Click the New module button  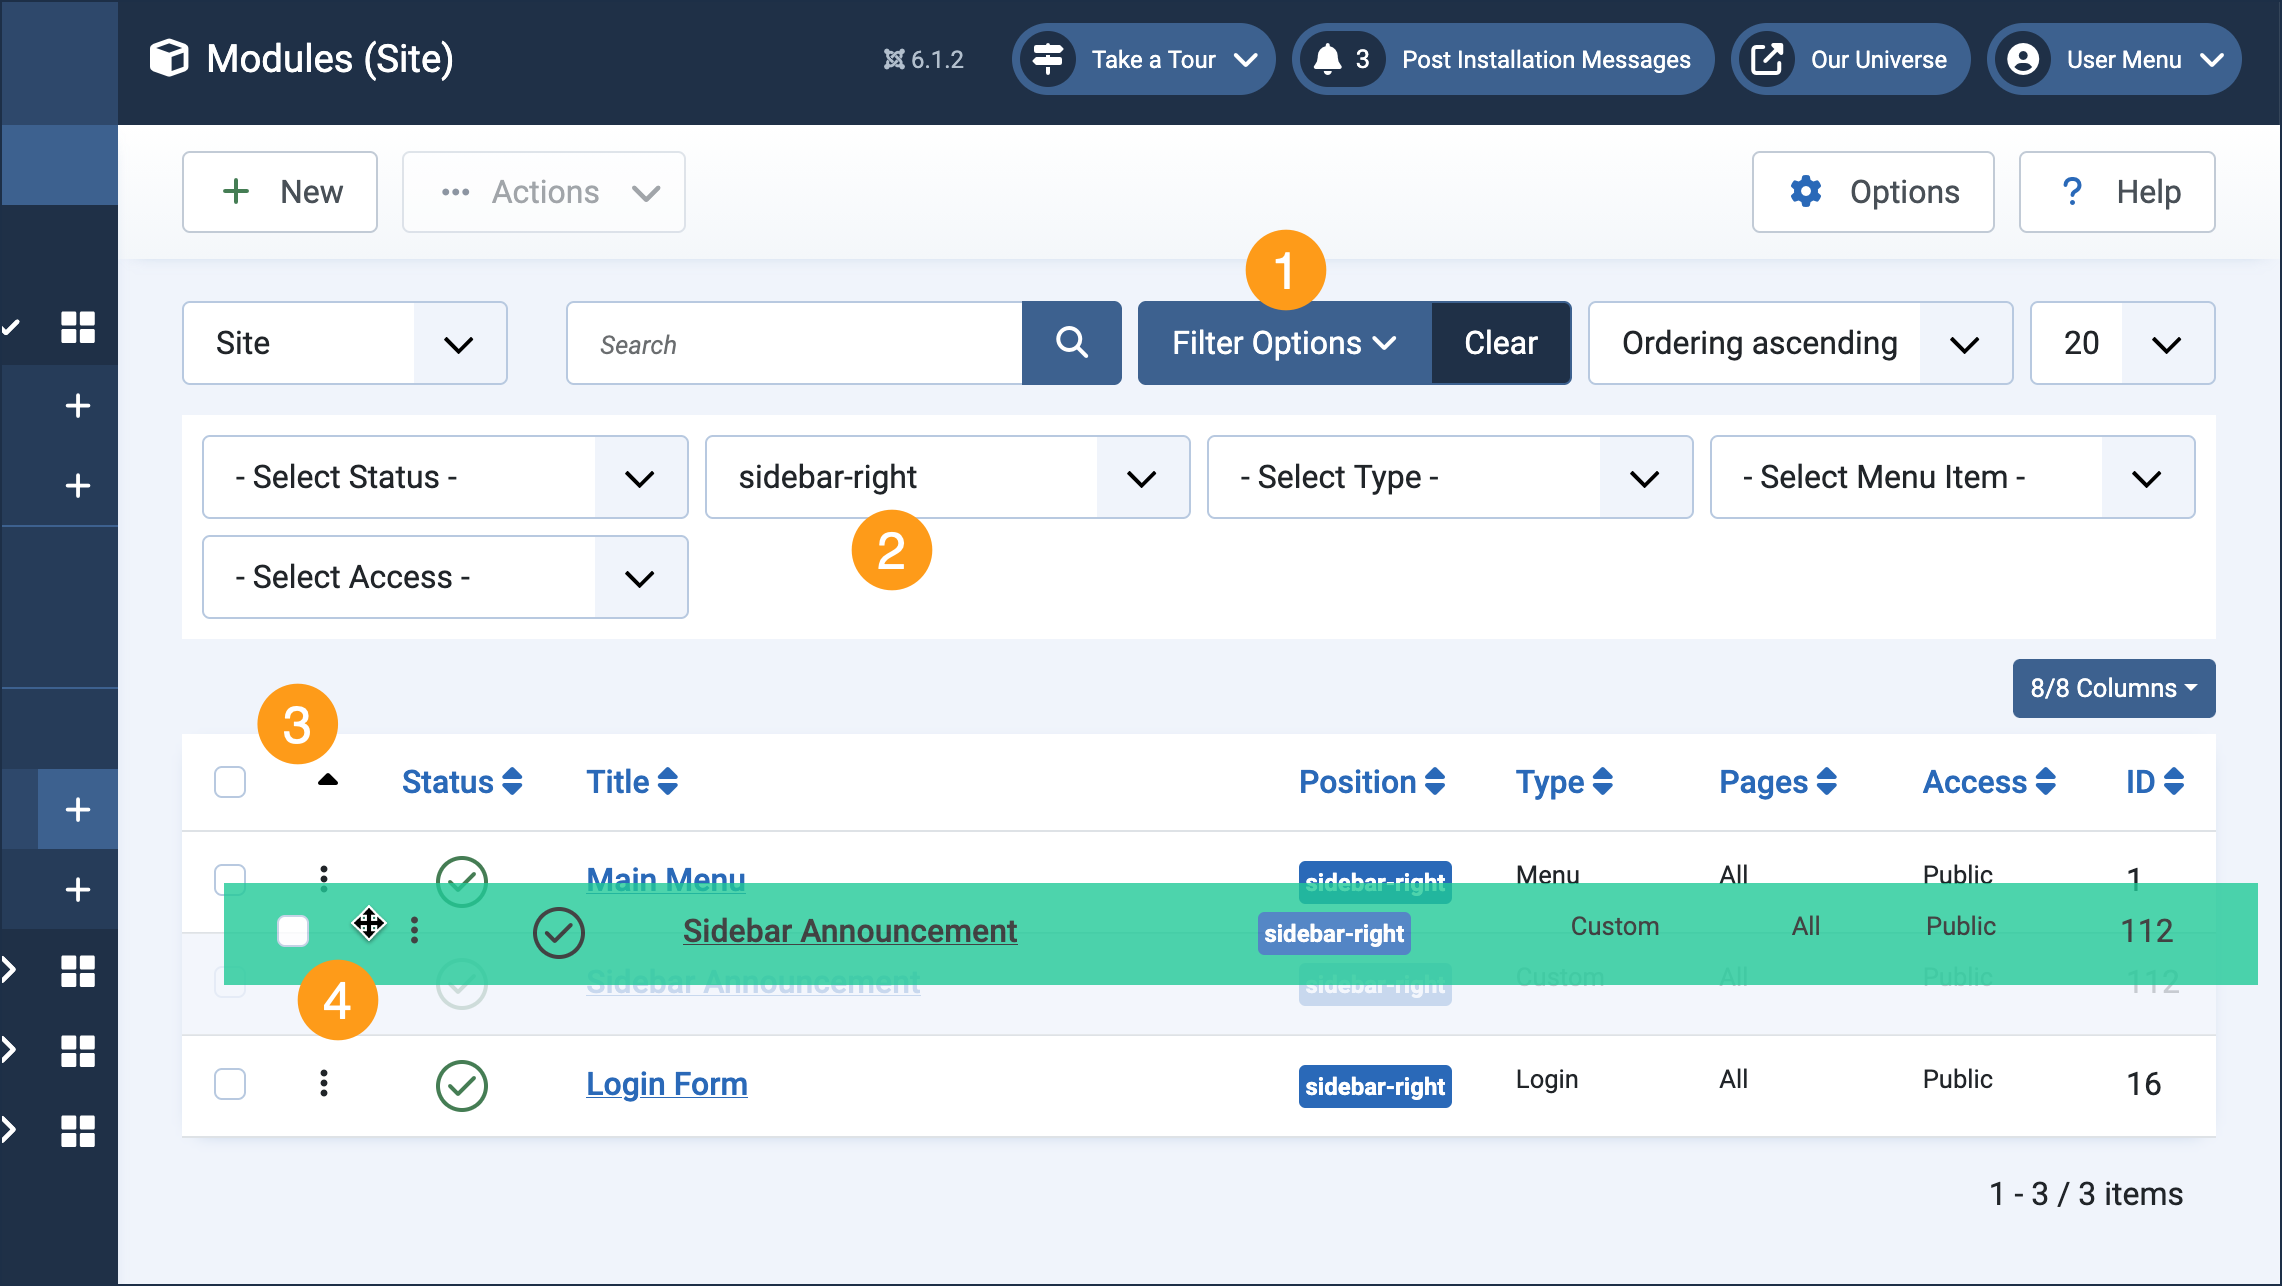(x=280, y=192)
